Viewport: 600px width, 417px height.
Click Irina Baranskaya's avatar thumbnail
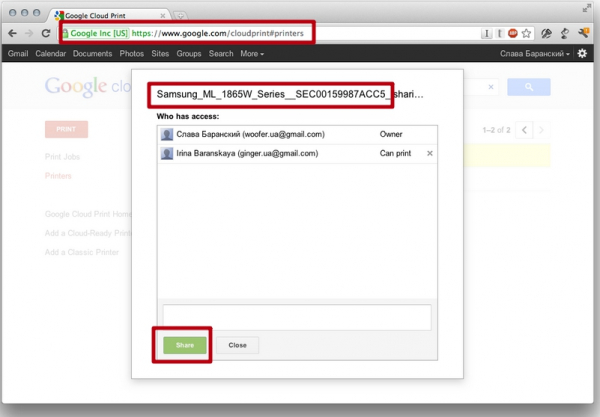(x=167, y=153)
